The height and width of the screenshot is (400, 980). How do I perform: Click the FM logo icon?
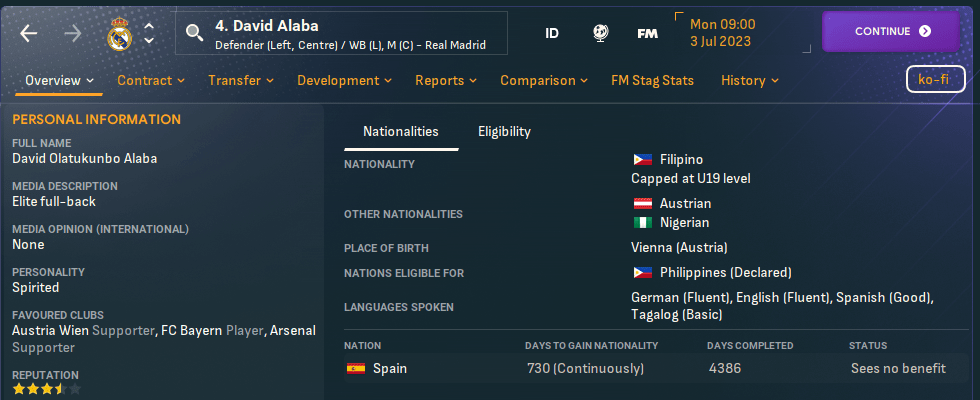click(x=647, y=33)
